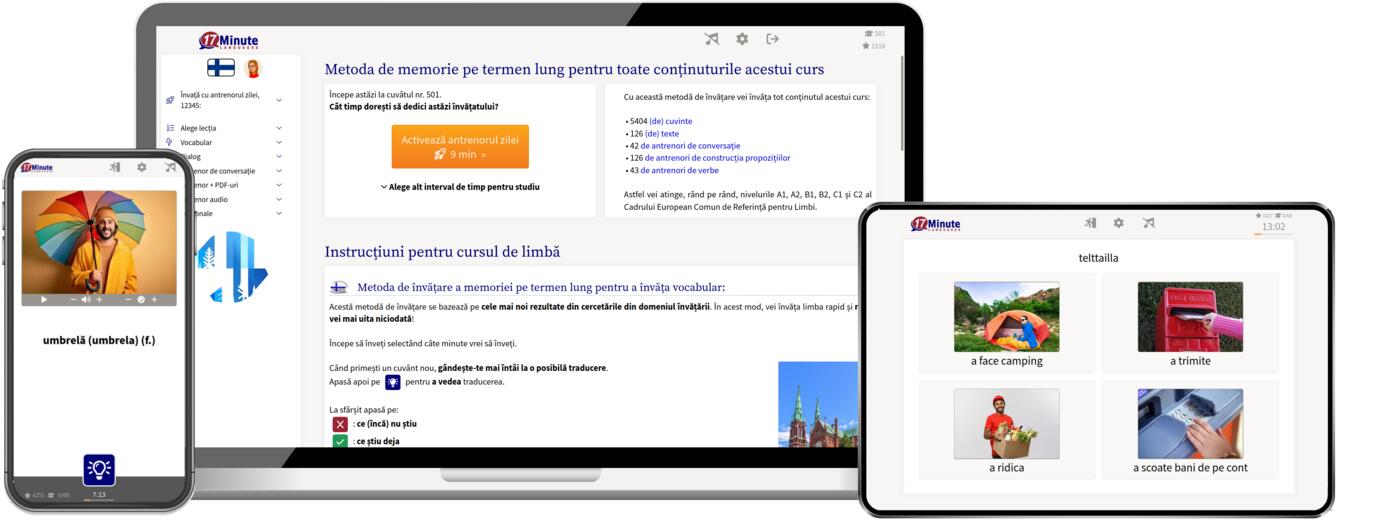Click the exit-runner icon on the phone header
The height and width of the screenshot is (532, 1400).
114,168
